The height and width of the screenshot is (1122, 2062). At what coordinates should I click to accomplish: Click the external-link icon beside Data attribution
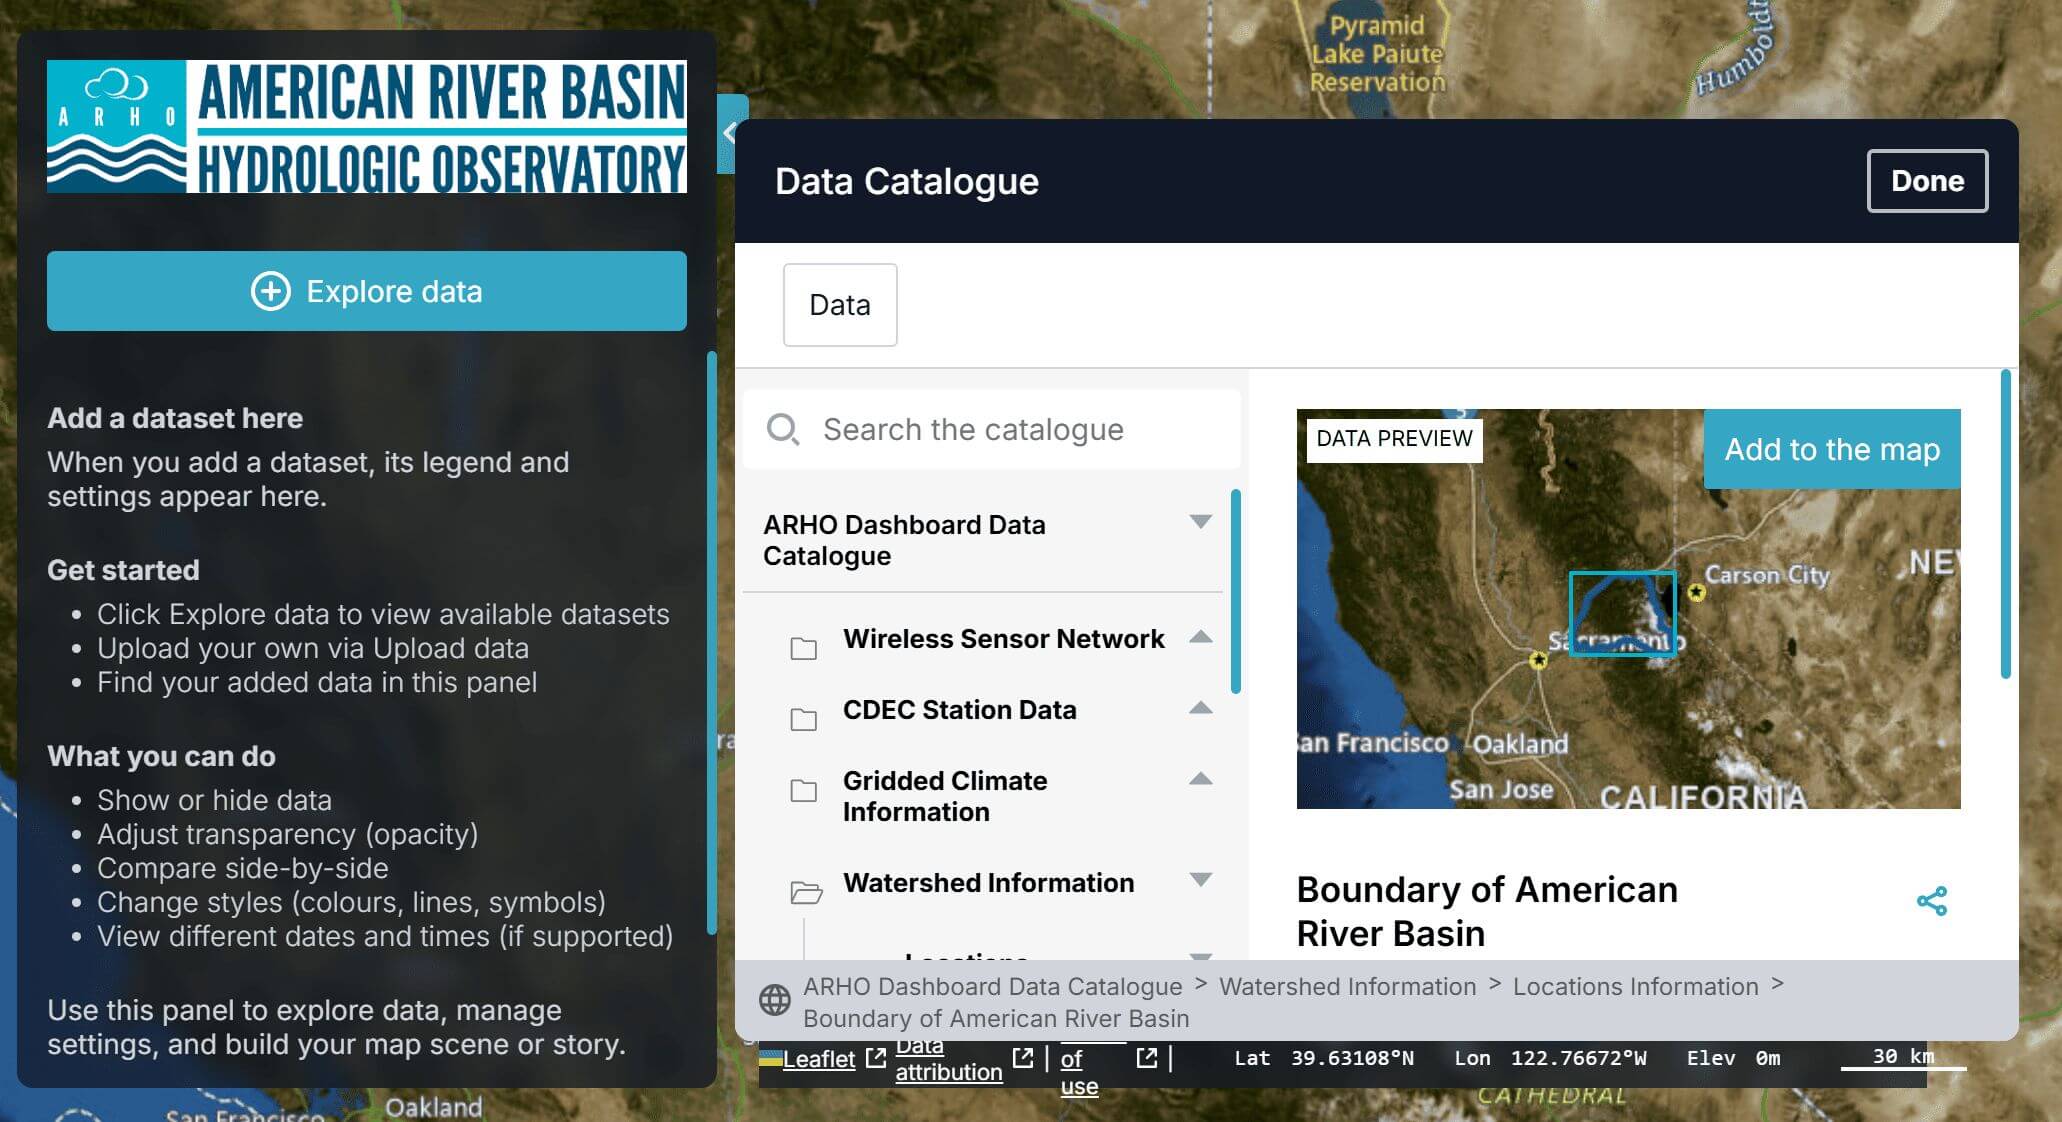pyautogui.click(x=1023, y=1058)
